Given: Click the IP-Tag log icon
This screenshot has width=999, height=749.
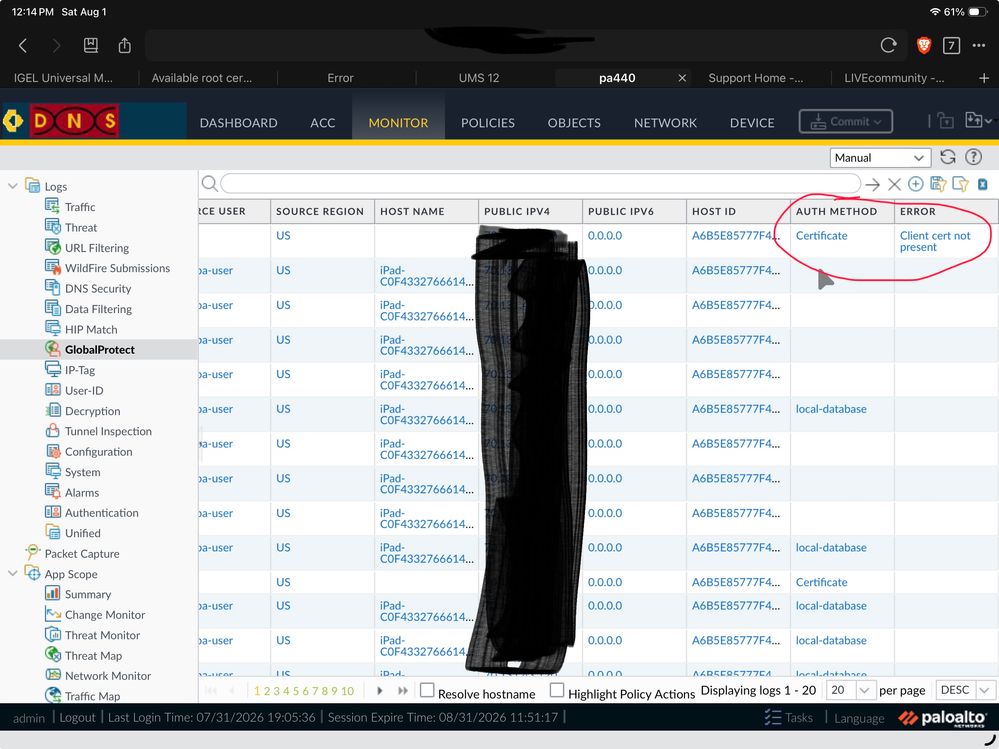Looking at the screenshot, I should (53, 369).
